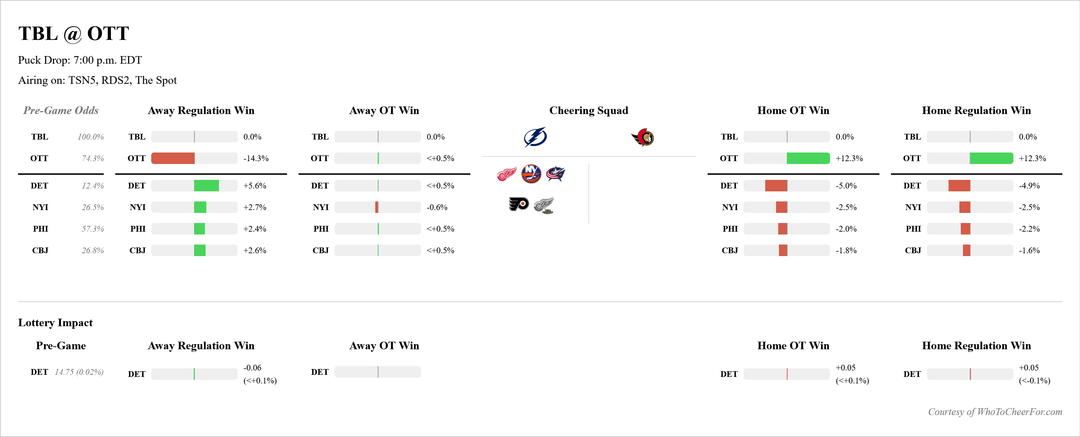Click the Lottery Impact section heading
The image size is (1080, 437).
[x=56, y=323]
